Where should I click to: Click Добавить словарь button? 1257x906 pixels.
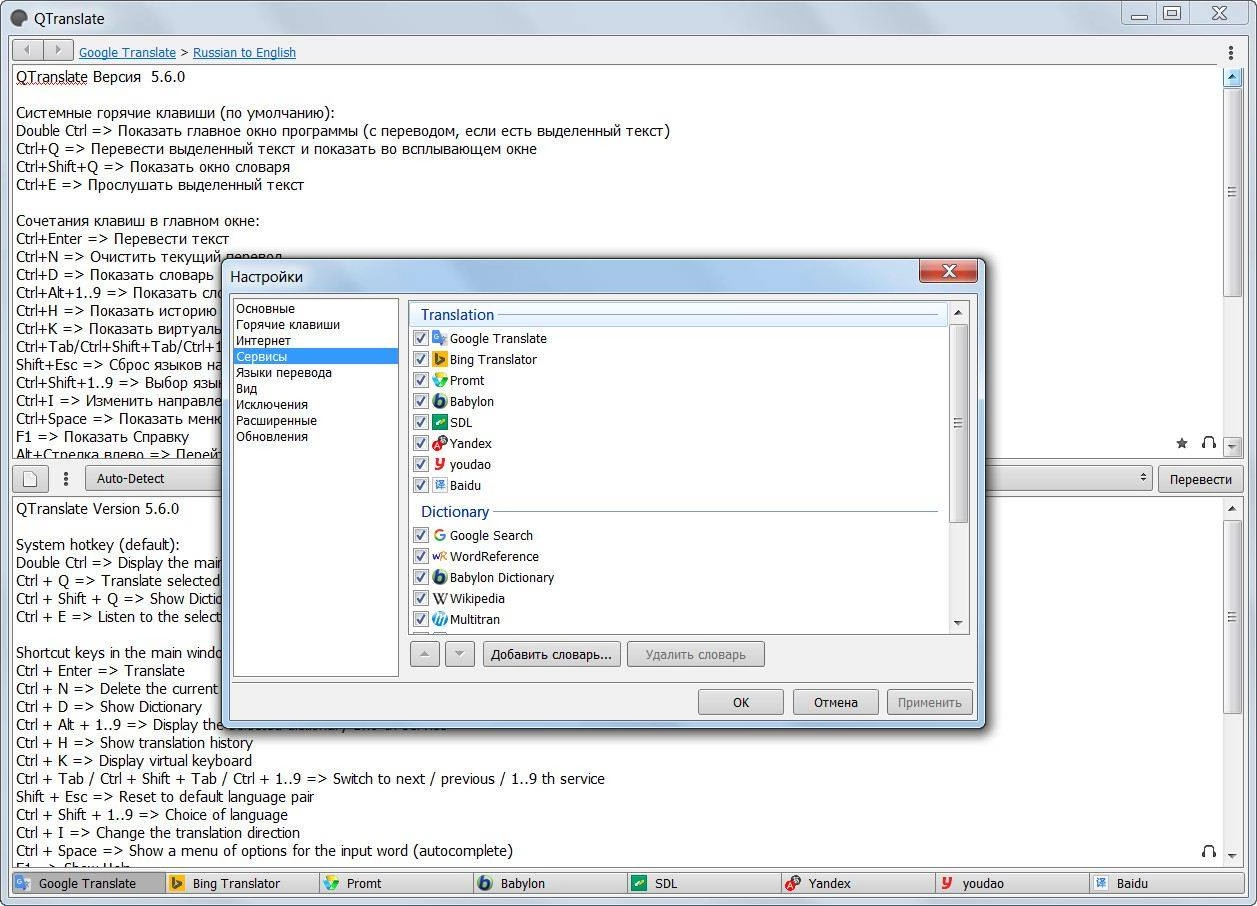pyautogui.click(x=552, y=655)
